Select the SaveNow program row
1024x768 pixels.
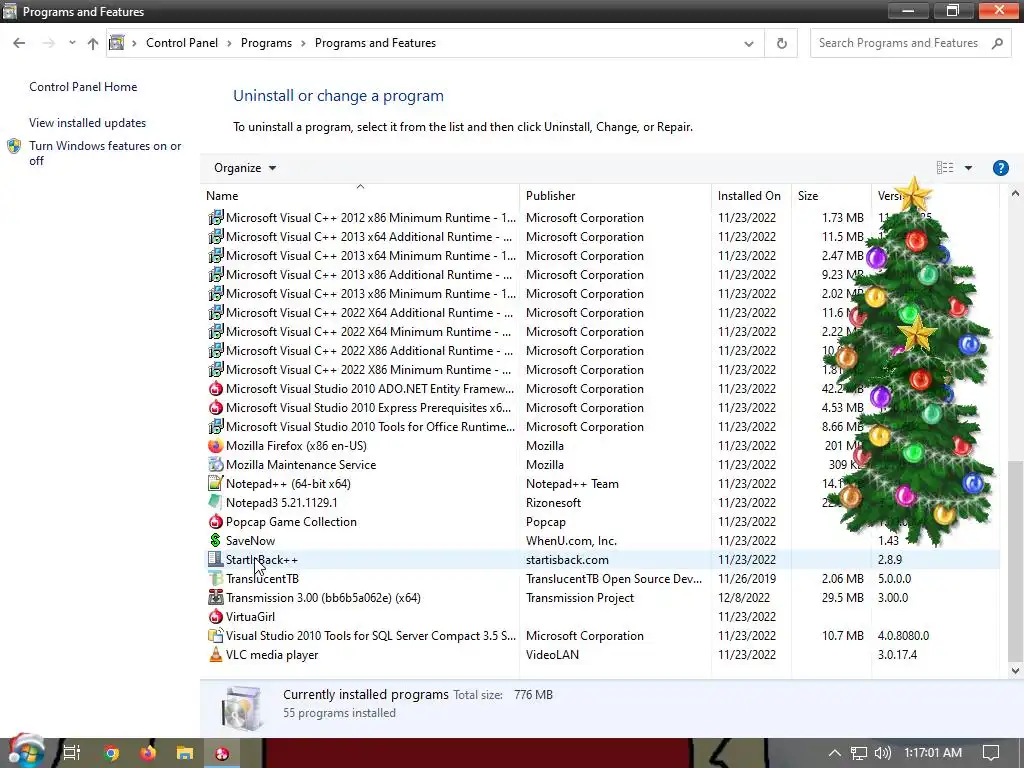tap(600, 541)
